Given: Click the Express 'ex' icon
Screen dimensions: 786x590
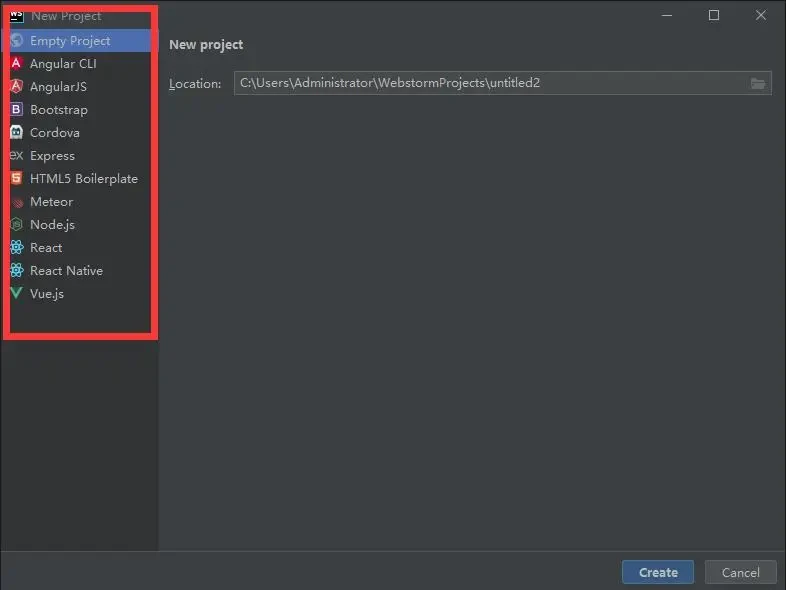Looking at the screenshot, I should pyautogui.click(x=16, y=156).
